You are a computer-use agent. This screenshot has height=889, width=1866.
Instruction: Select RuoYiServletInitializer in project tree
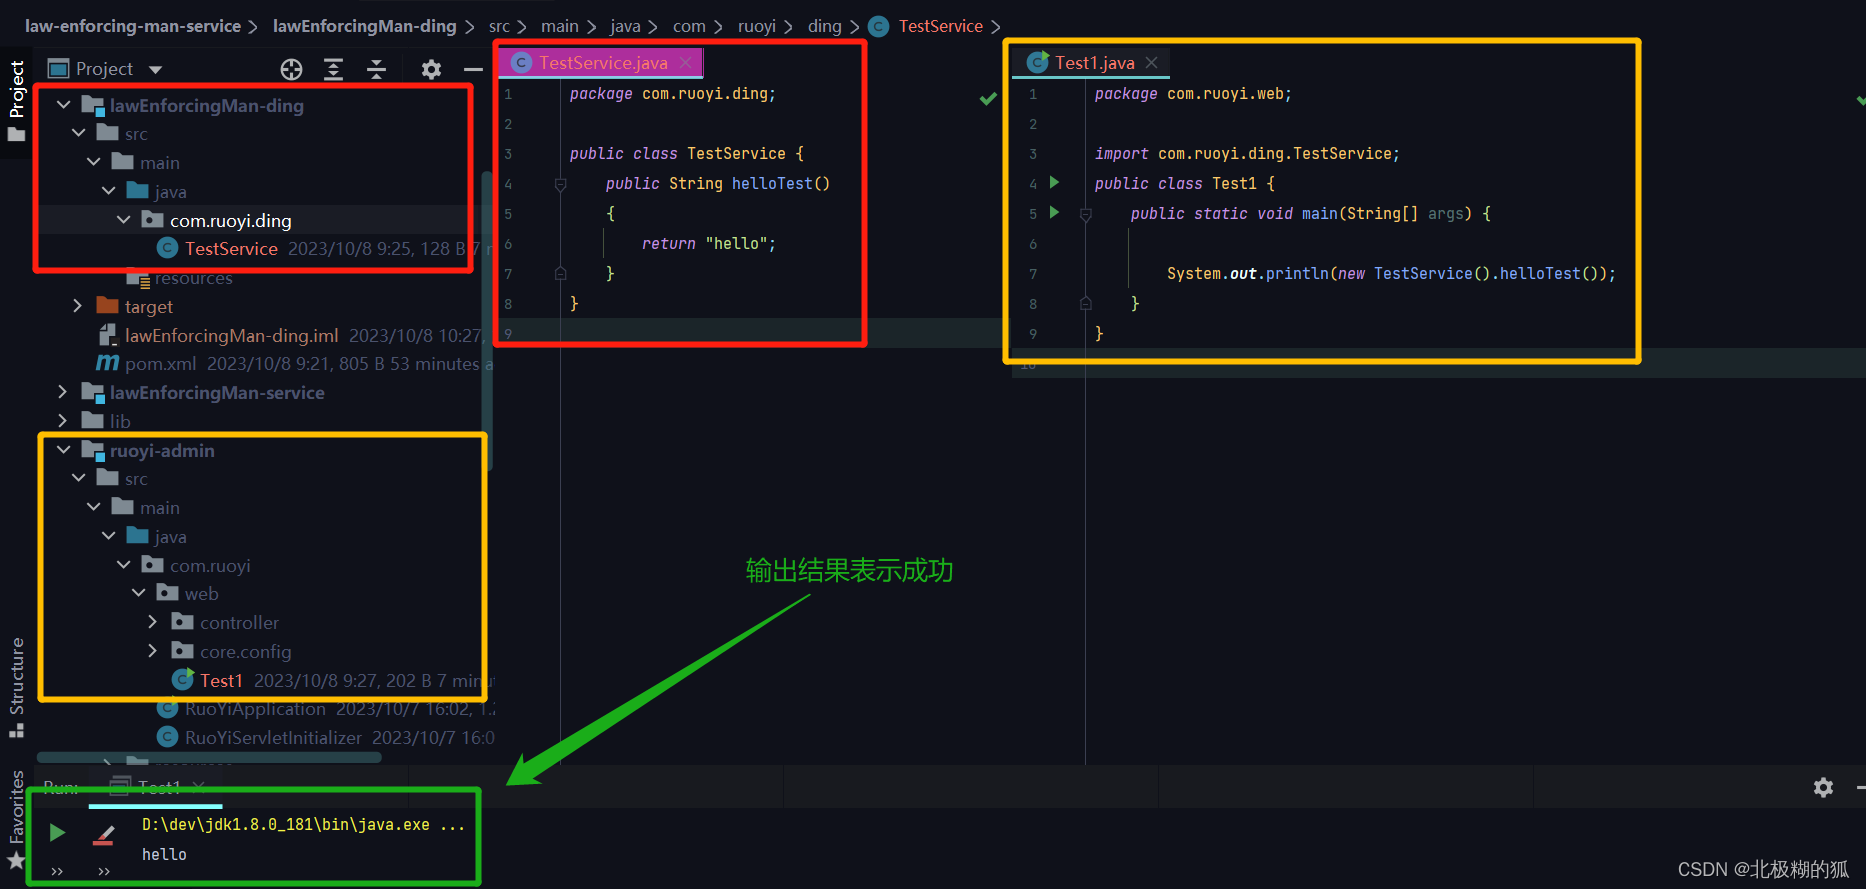[273, 737]
